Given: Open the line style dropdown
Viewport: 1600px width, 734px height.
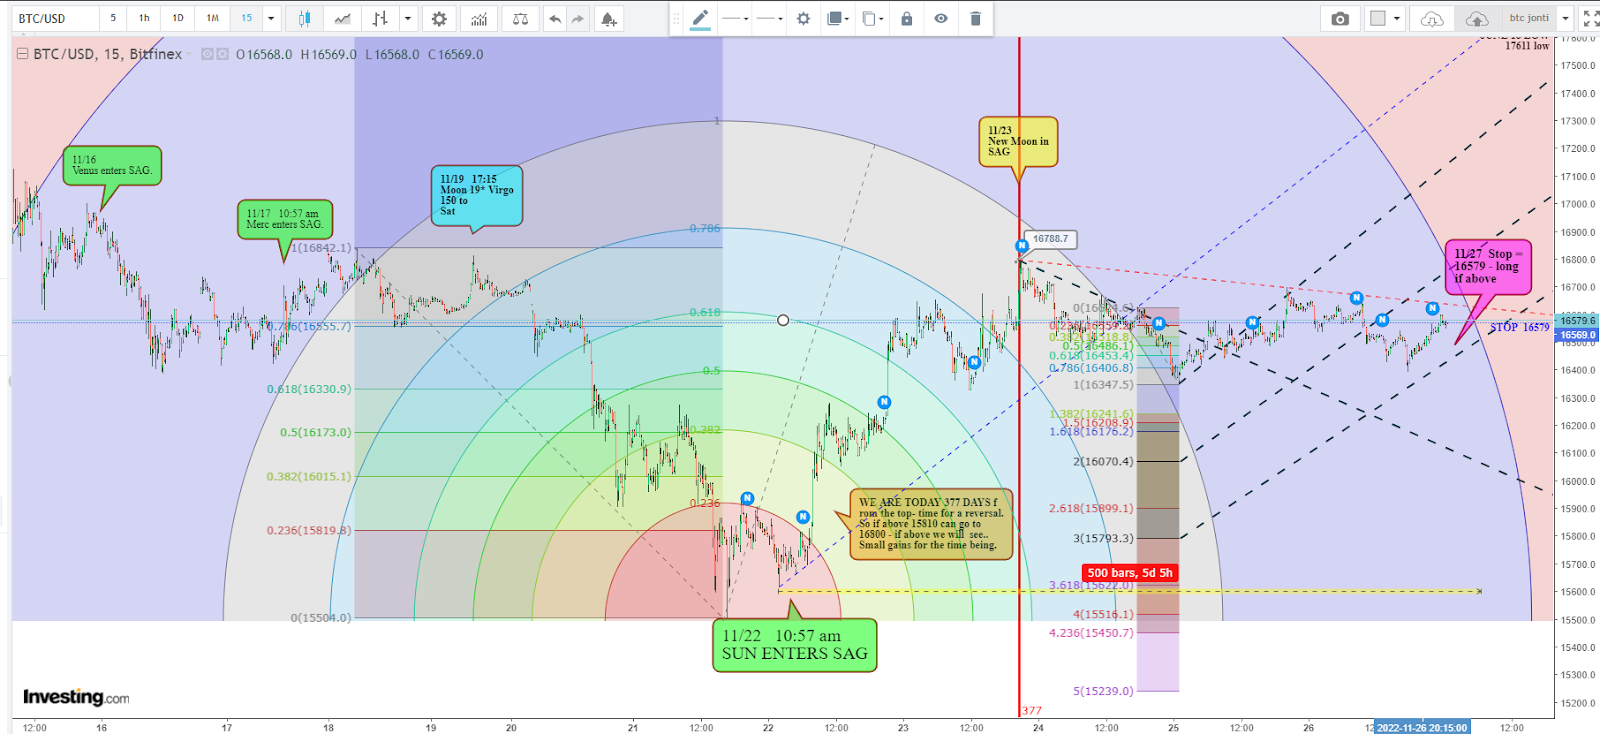Looking at the screenshot, I should pos(735,18).
